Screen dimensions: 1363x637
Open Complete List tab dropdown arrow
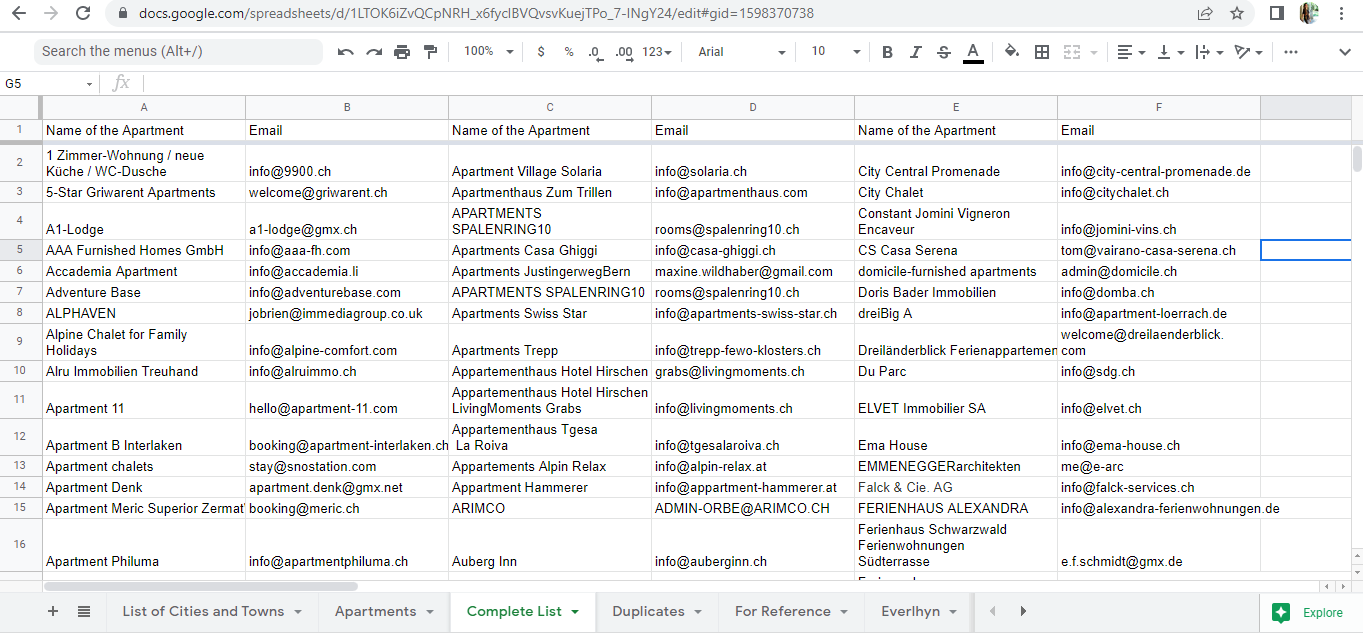pyautogui.click(x=575, y=611)
